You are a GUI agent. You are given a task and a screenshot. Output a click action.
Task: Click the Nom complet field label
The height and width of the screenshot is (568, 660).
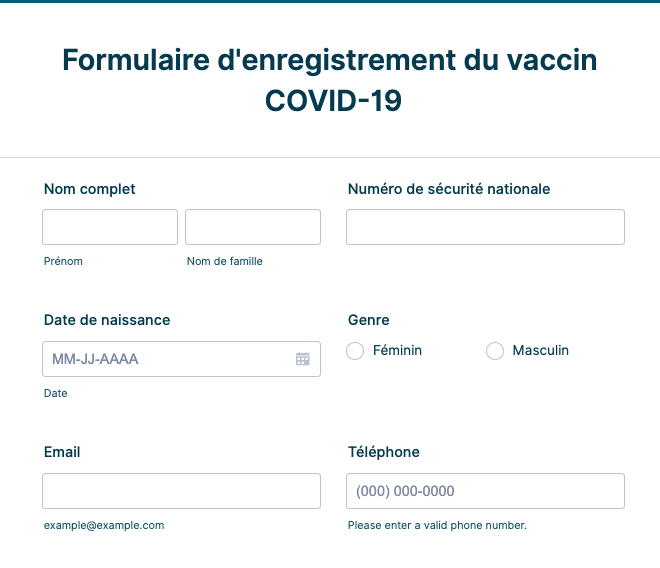(x=90, y=189)
